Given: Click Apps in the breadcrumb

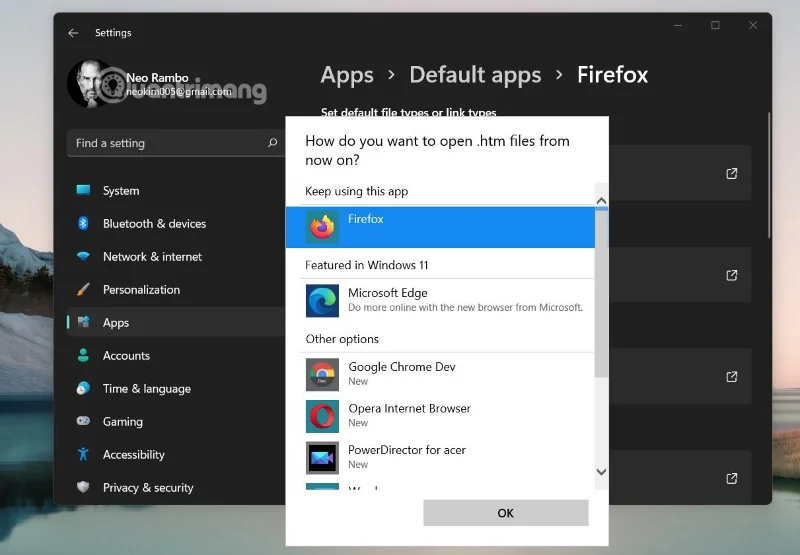Looking at the screenshot, I should click(347, 75).
